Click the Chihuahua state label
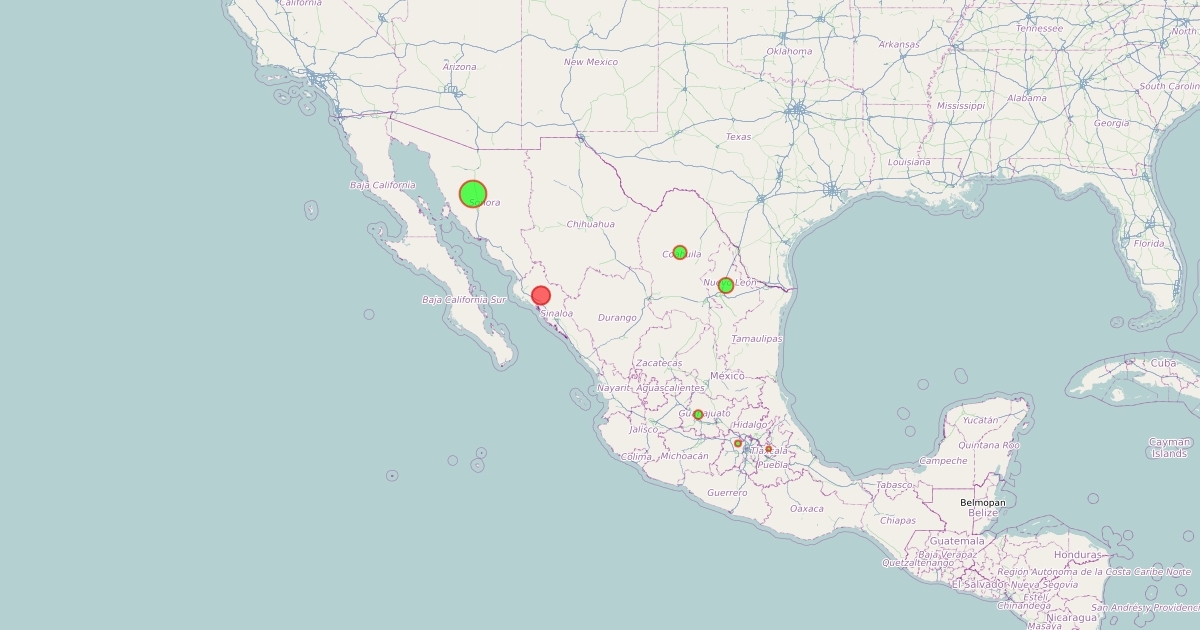 point(590,224)
